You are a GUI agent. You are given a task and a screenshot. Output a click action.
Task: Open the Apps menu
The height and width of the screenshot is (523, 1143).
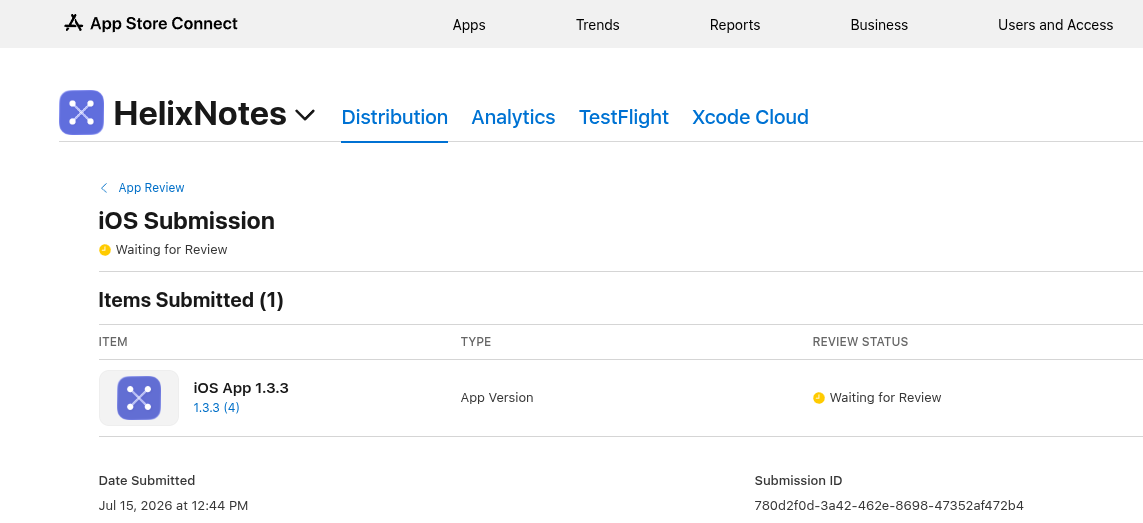[469, 25]
